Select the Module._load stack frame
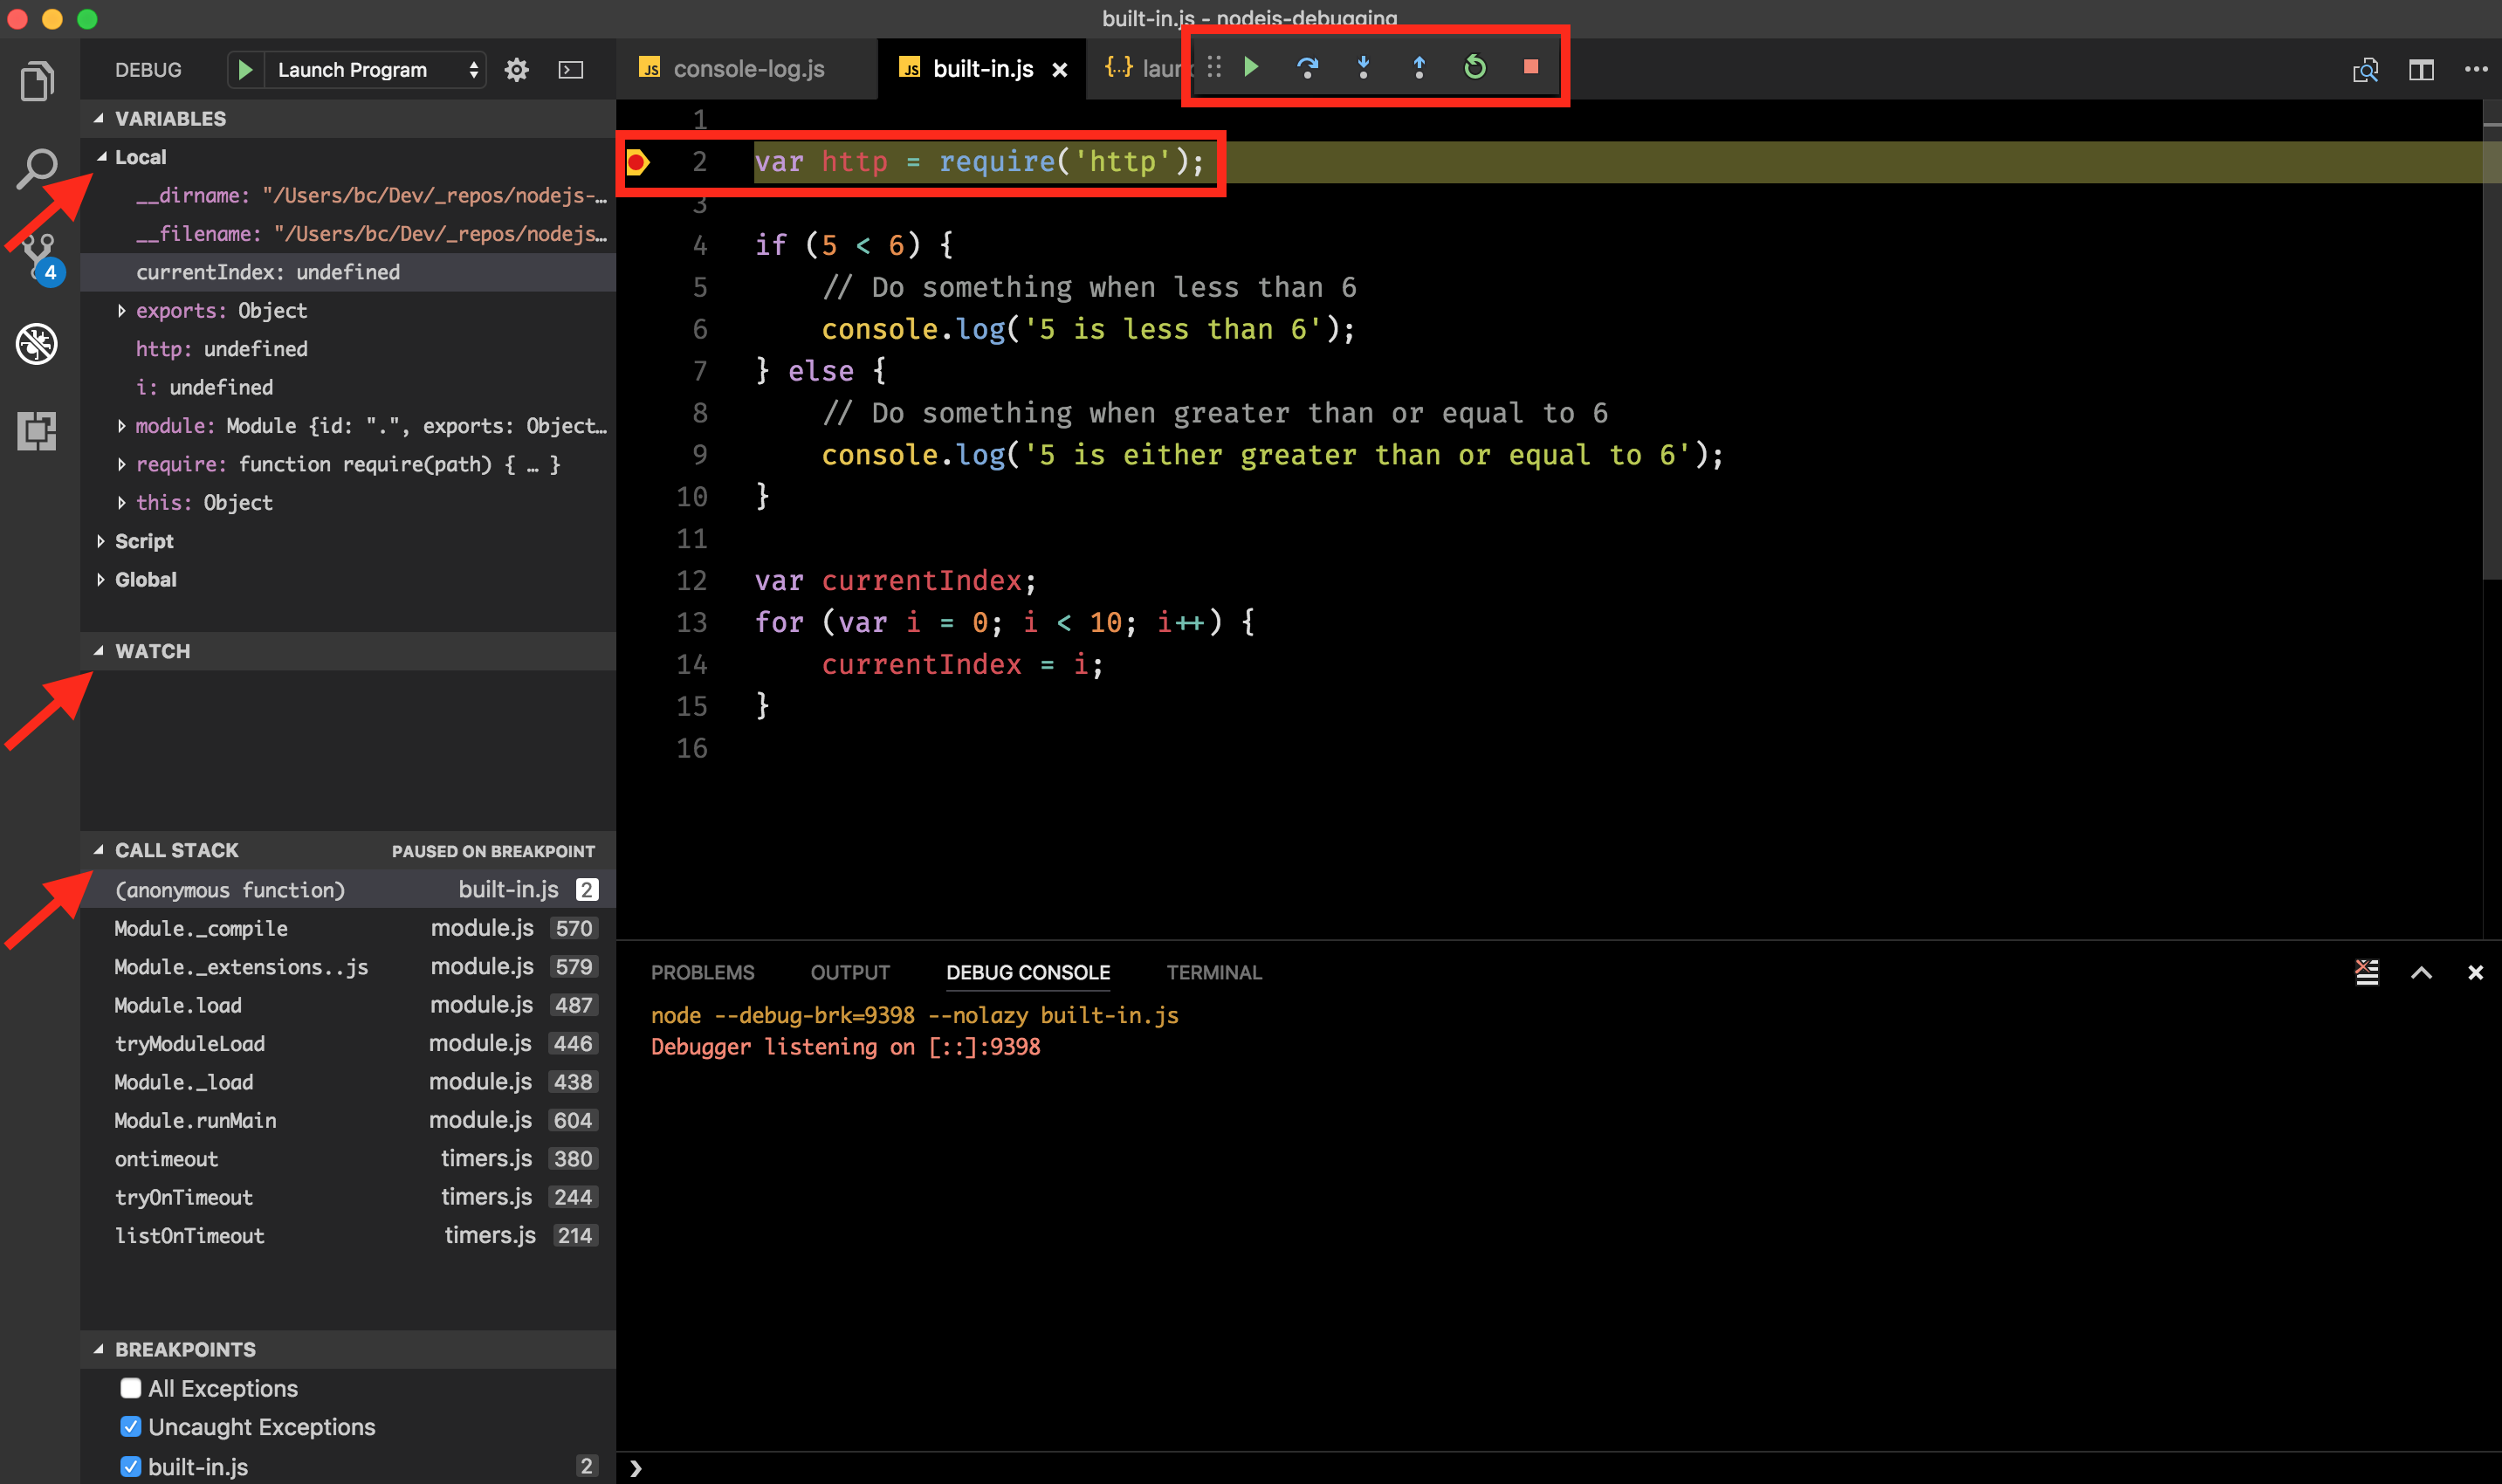The width and height of the screenshot is (2502, 1484). [348, 1082]
